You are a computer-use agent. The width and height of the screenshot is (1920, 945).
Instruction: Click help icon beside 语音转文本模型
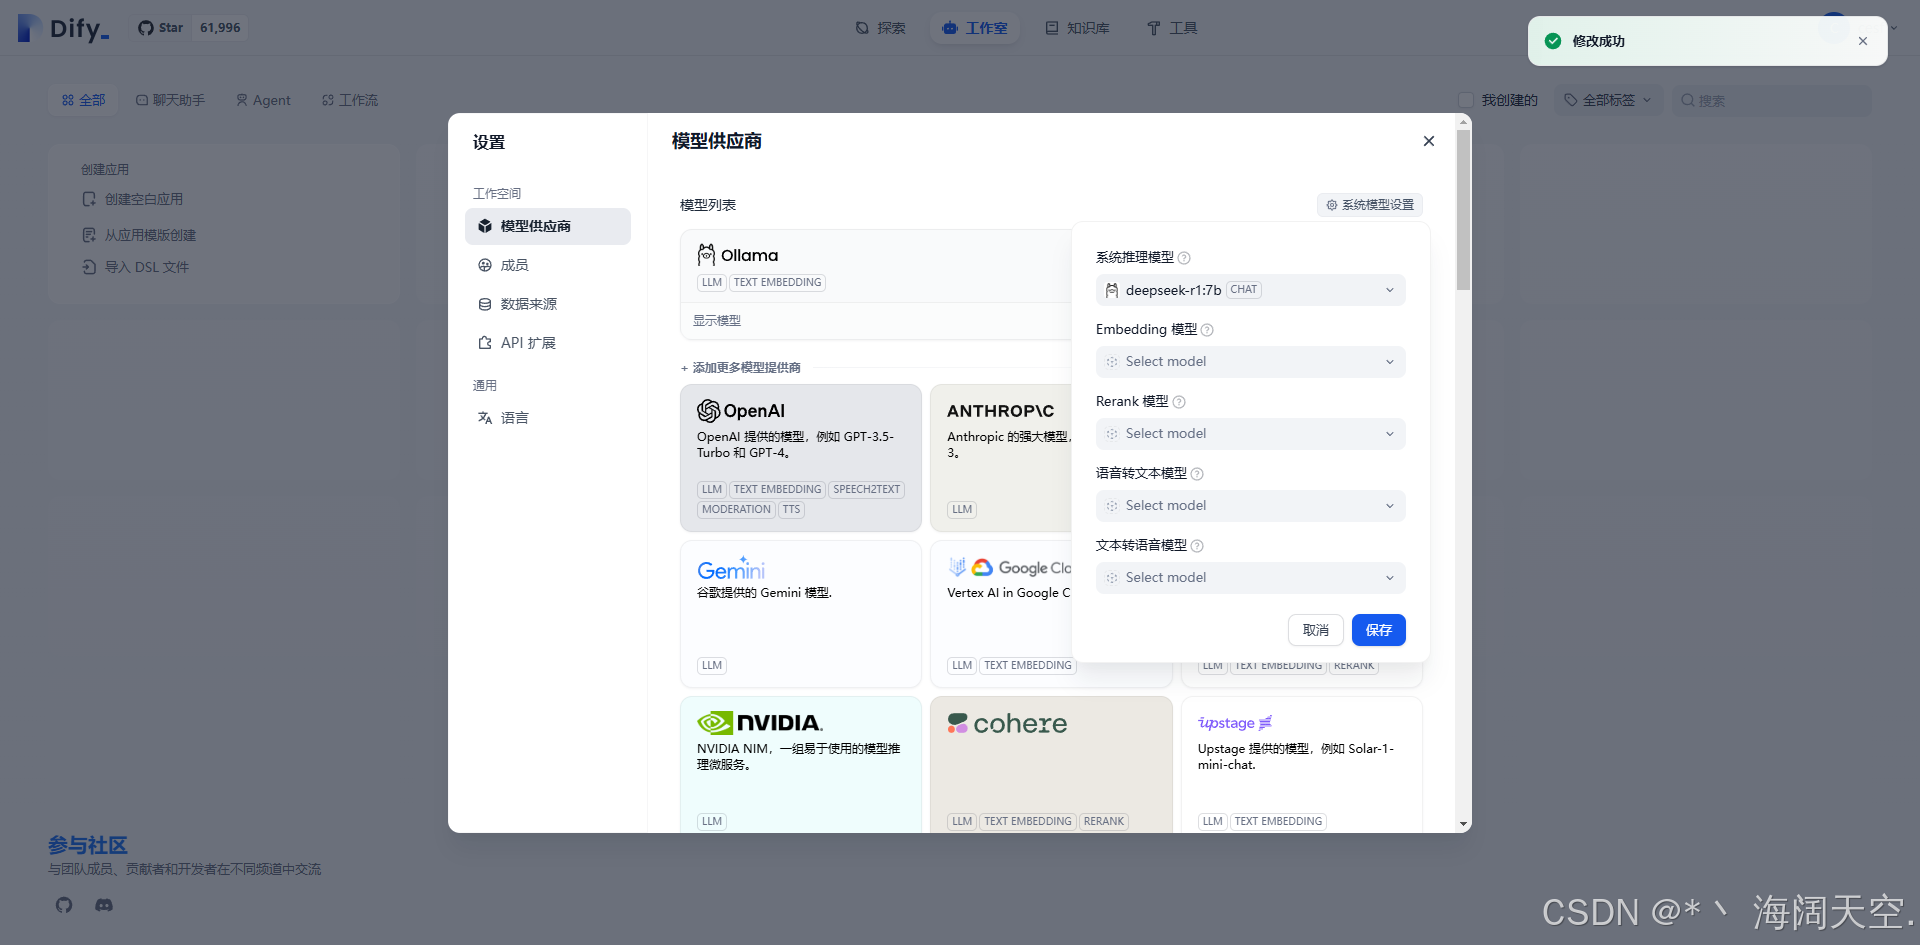(x=1197, y=474)
